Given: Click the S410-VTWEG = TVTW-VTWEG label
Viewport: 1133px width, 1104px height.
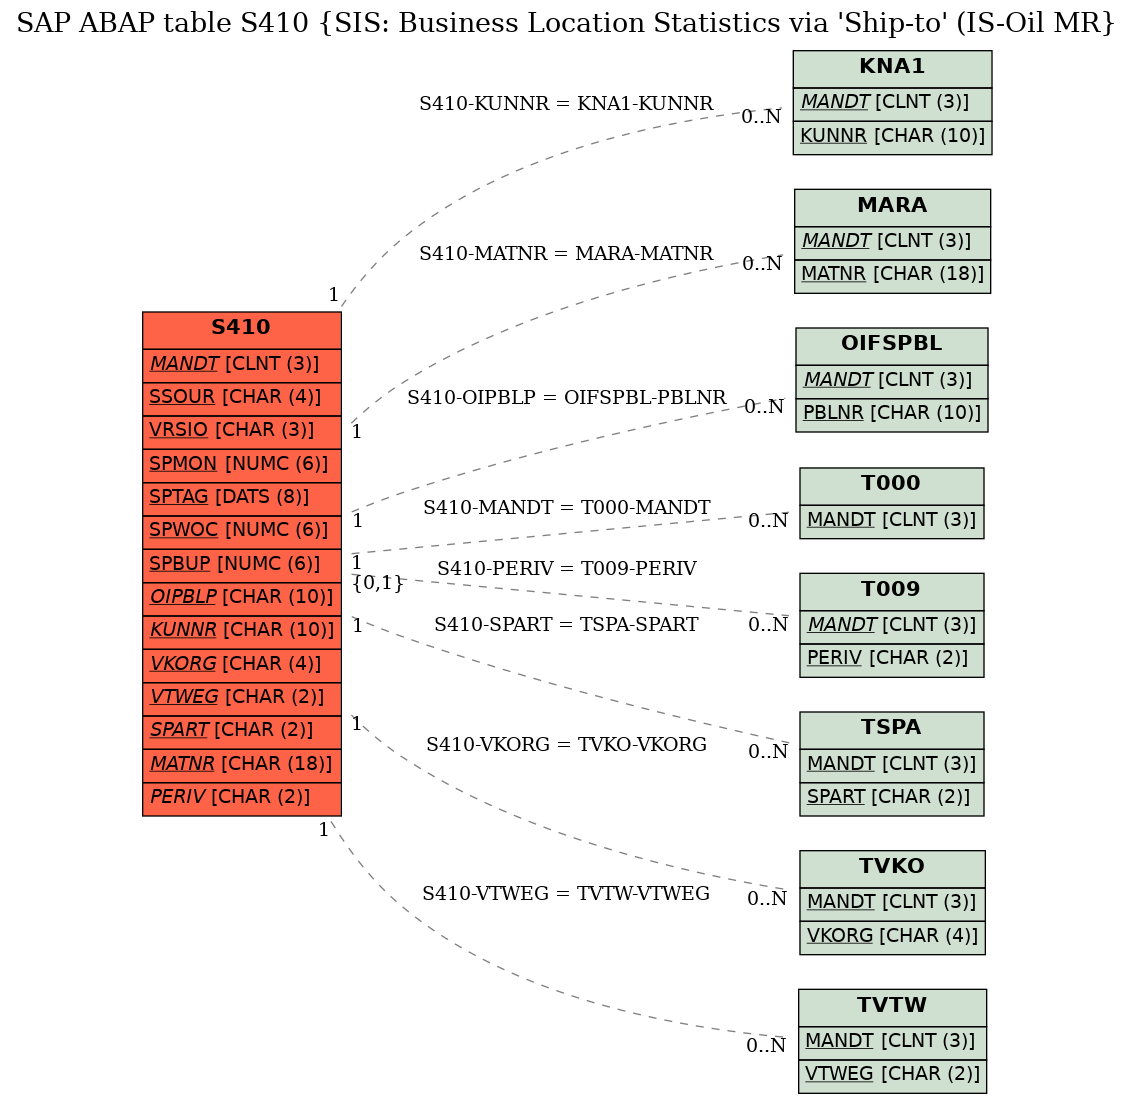Looking at the screenshot, I should [x=566, y=894].
